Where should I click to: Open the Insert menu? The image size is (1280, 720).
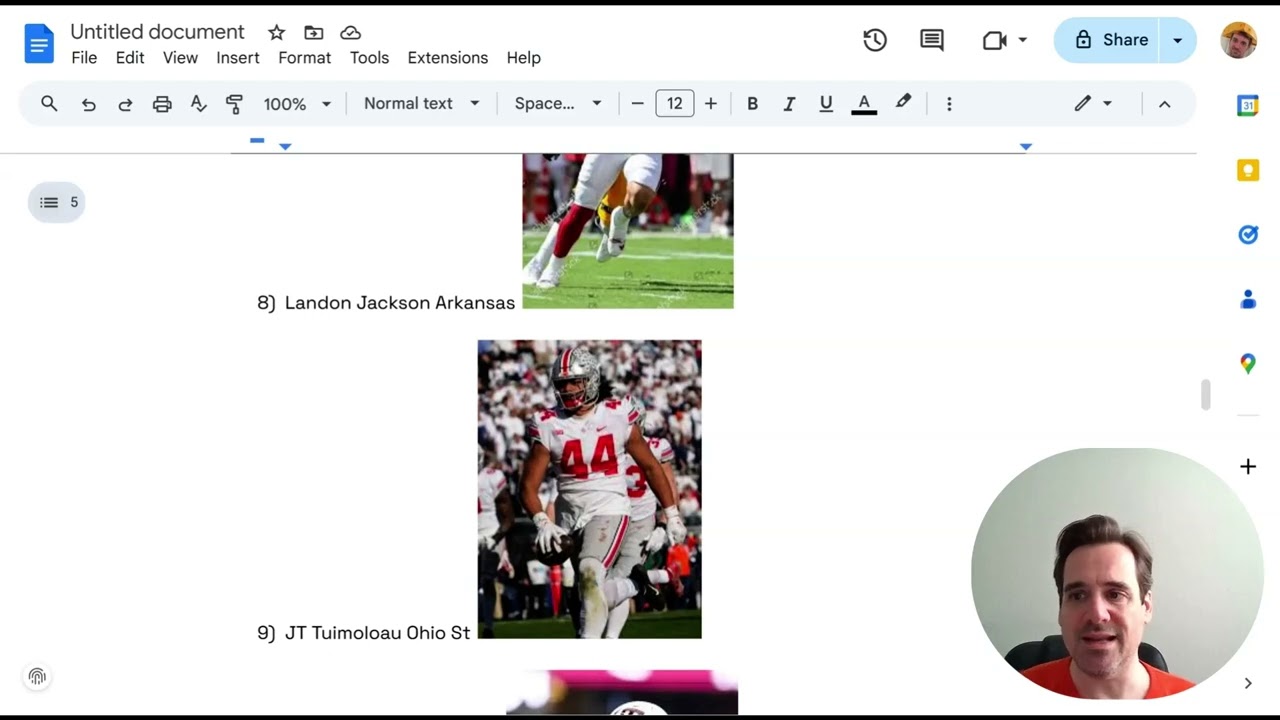point(238,58)
